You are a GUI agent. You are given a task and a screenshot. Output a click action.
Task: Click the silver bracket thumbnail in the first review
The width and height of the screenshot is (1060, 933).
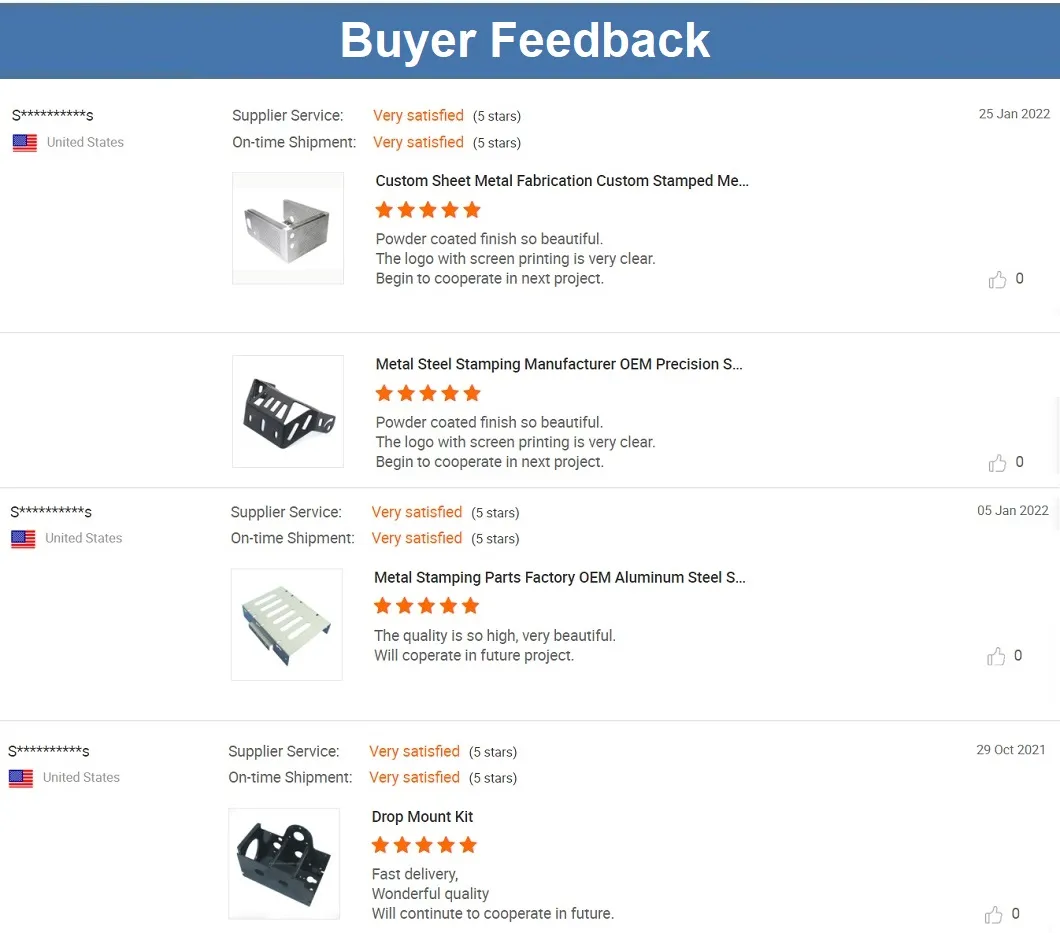[x=288, y=227]
